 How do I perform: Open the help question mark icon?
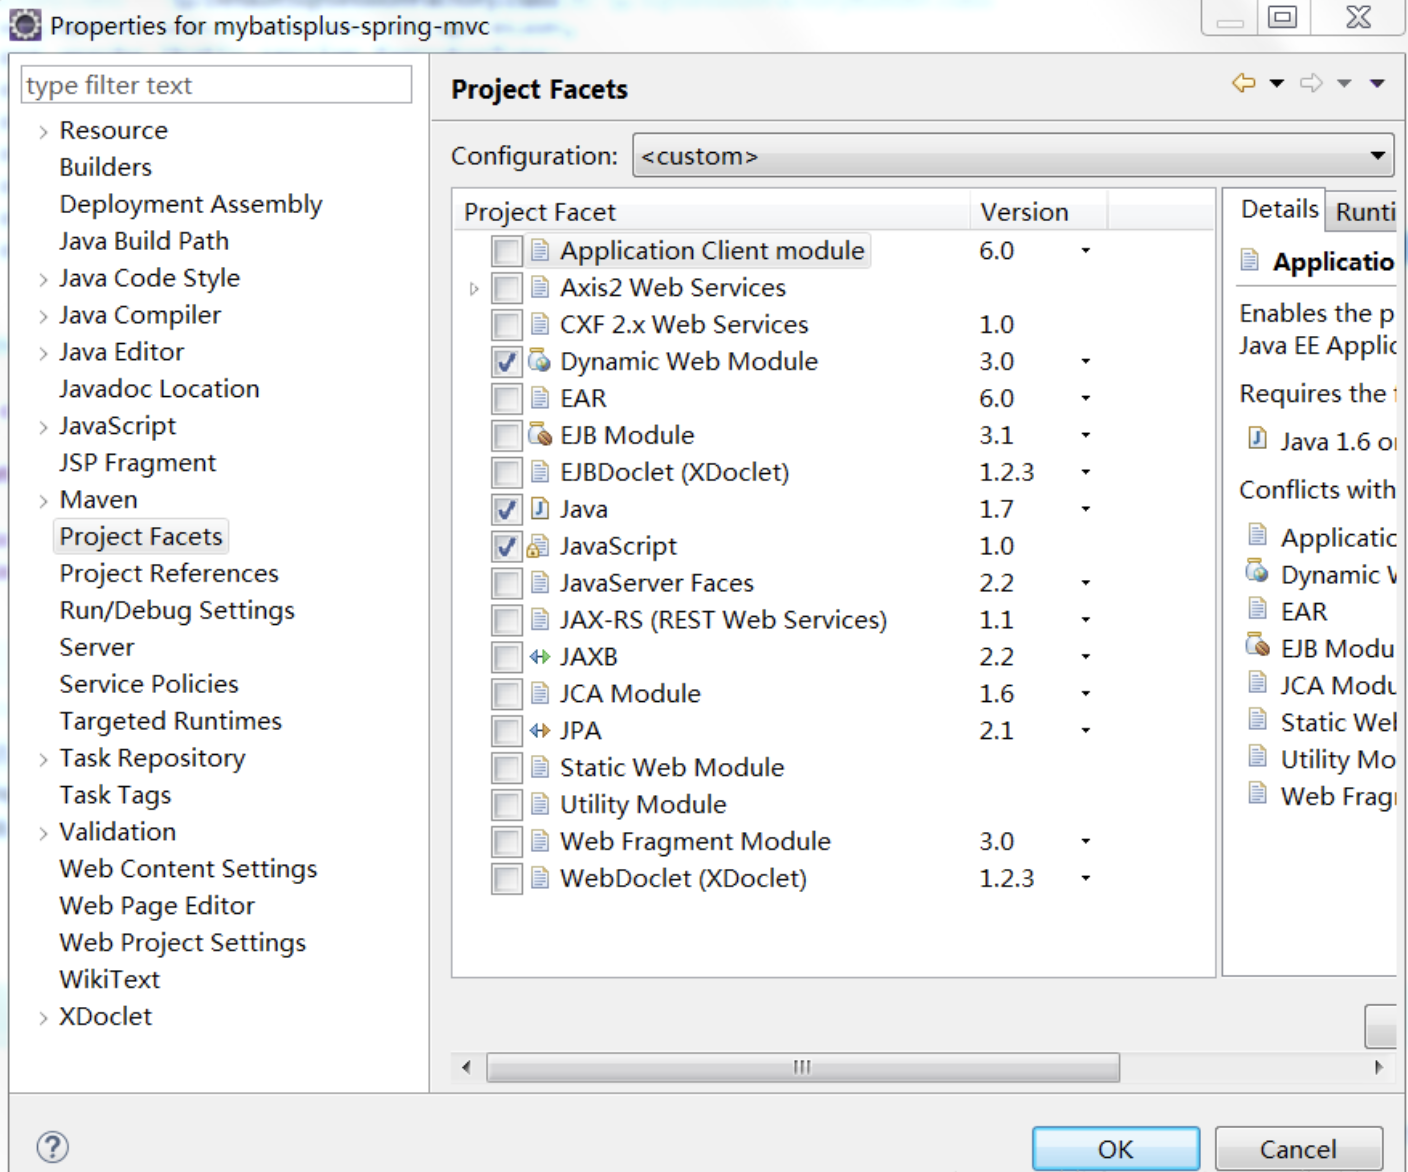click(x=52, y=1147)
